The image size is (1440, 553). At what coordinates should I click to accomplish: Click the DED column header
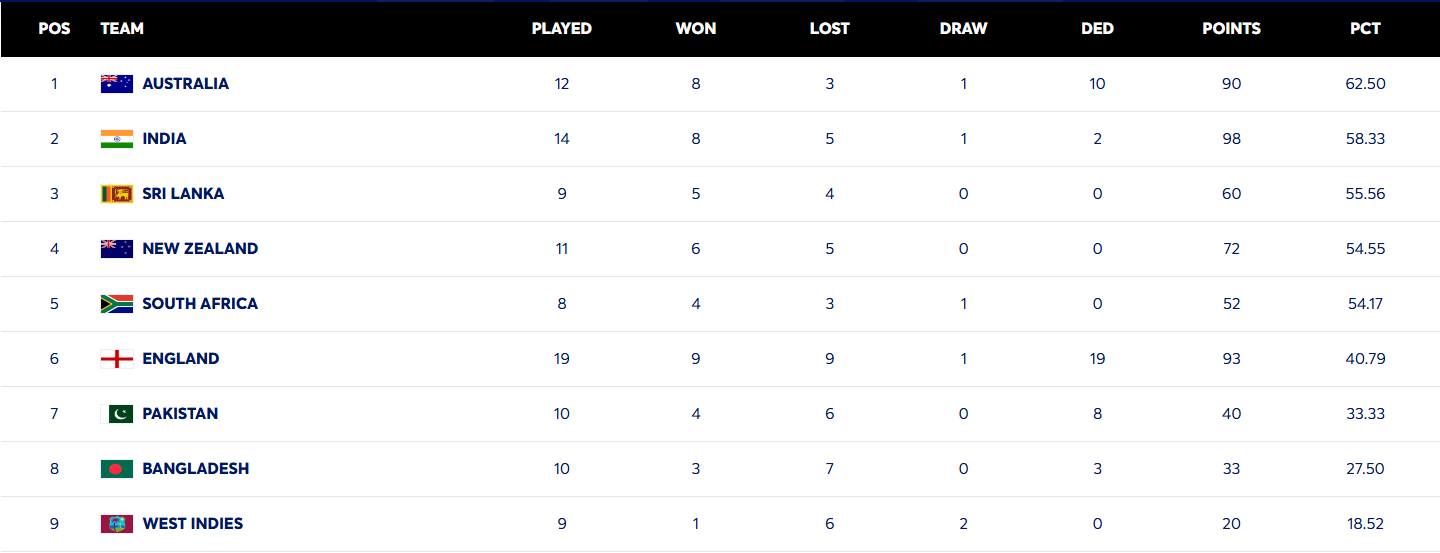click(1097, 29)
